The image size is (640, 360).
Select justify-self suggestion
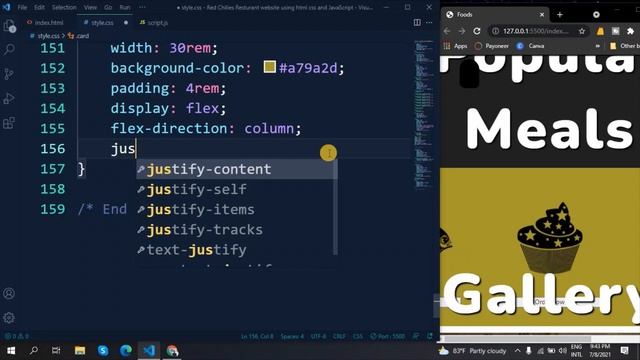point(235,189)
